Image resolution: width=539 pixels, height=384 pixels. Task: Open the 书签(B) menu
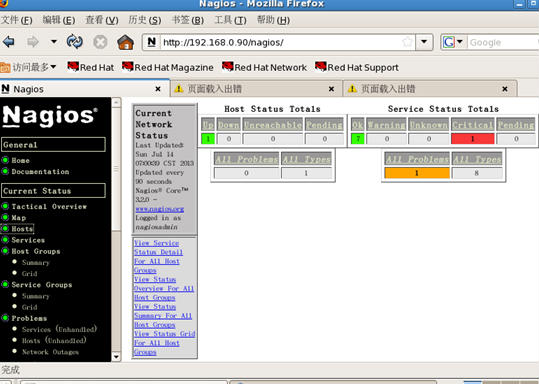(188, 20)
